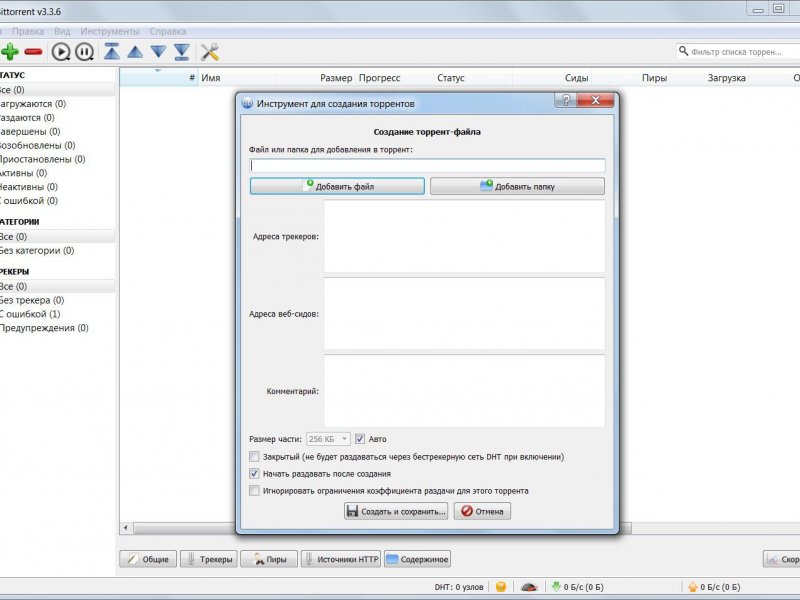800x600 pixels.
Task: Select Предупреждения (0) tracker filter
Action: pos(44,327)
